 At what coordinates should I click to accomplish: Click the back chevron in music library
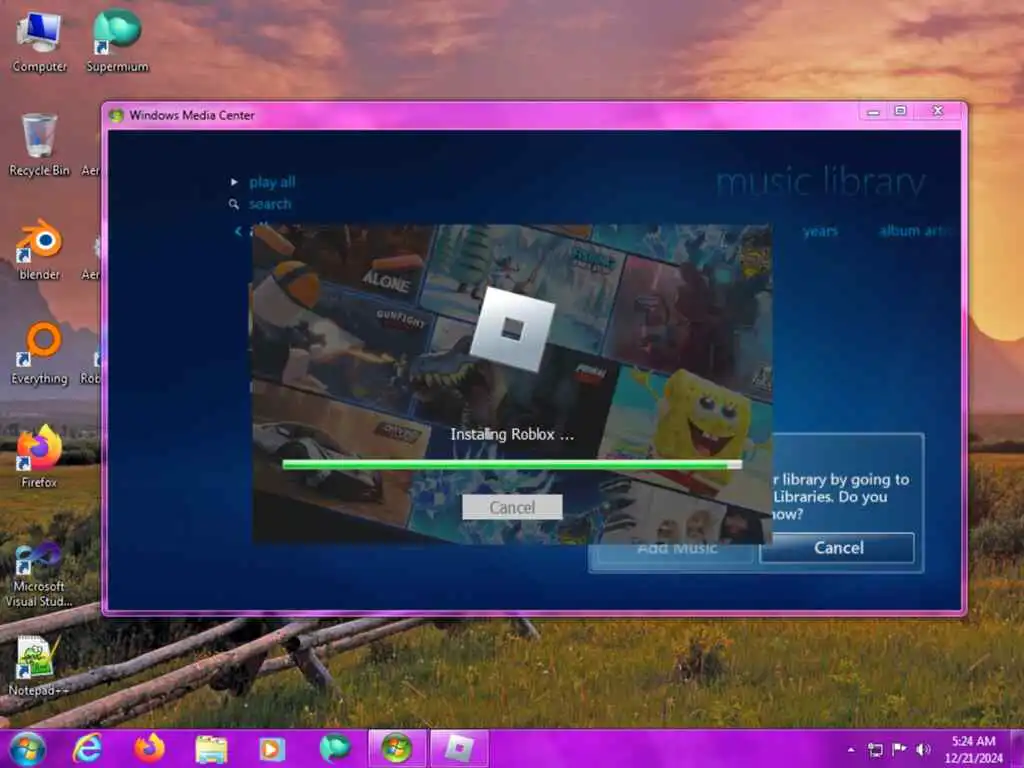[x=238, y=231]
